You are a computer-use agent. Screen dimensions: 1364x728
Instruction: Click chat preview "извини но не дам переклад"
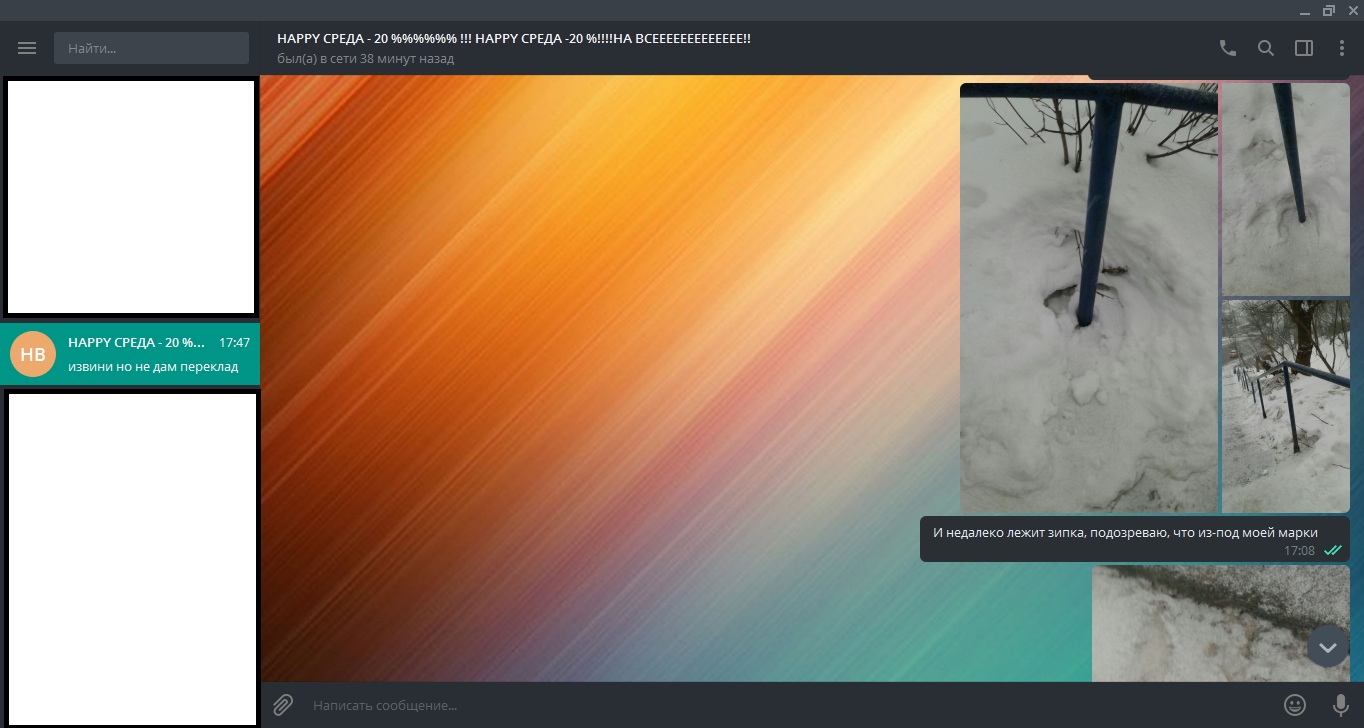[x=153, y=366]
